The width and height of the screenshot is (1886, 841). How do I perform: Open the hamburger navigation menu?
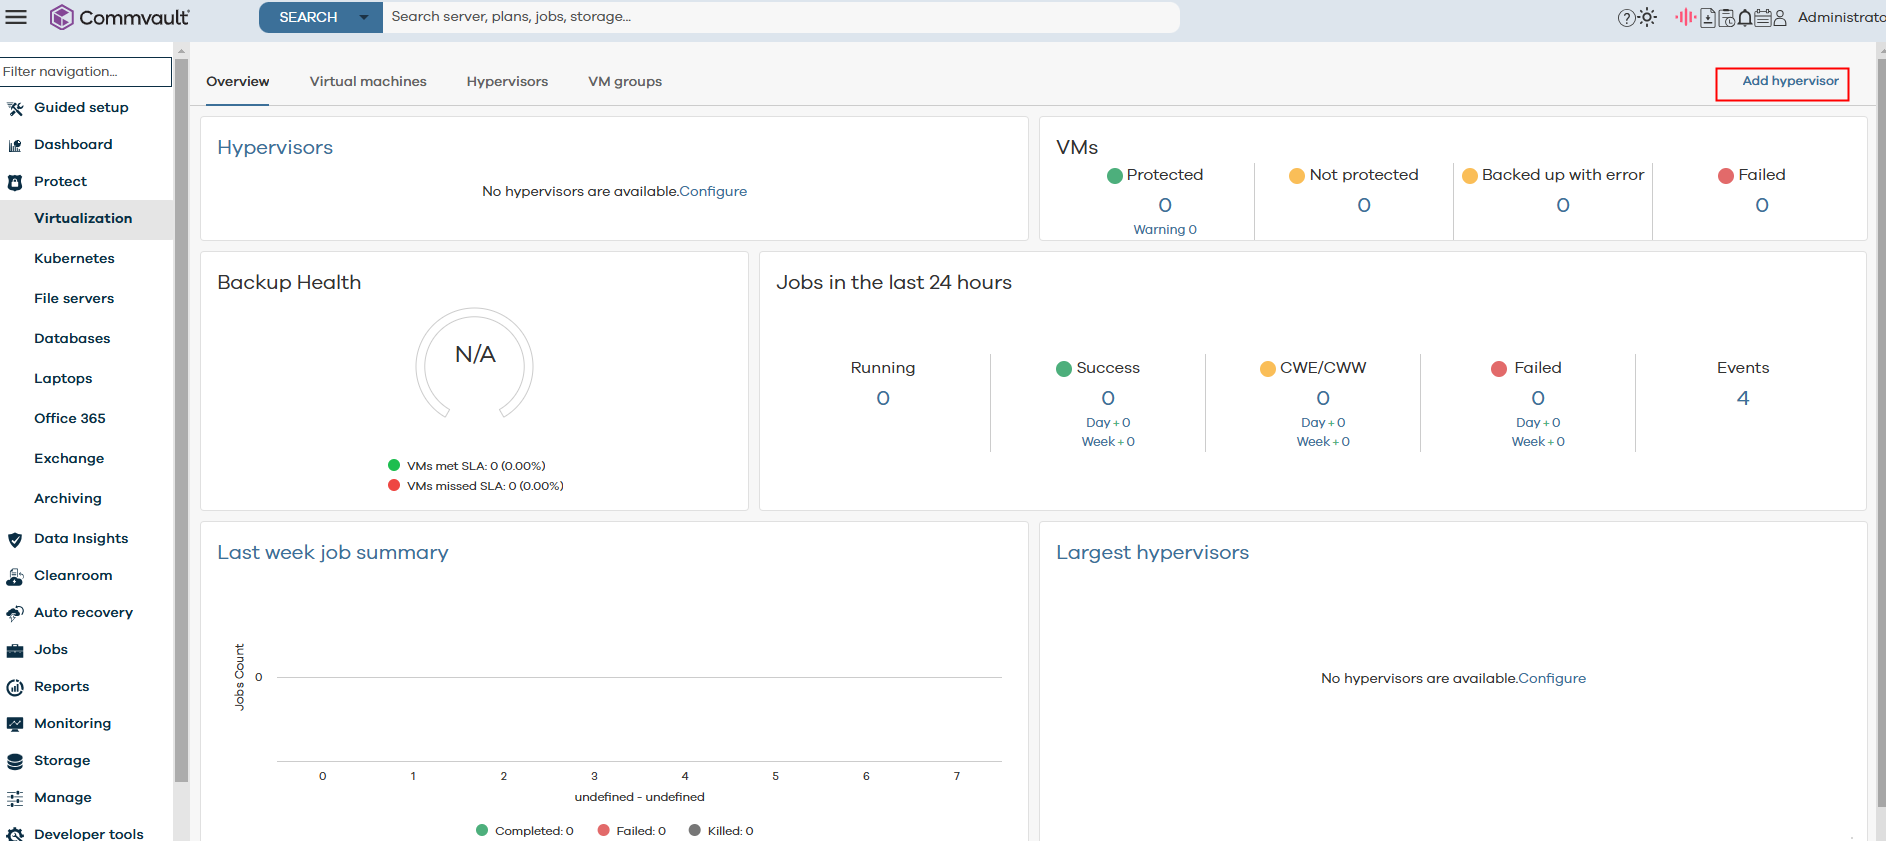coord(16,17)
